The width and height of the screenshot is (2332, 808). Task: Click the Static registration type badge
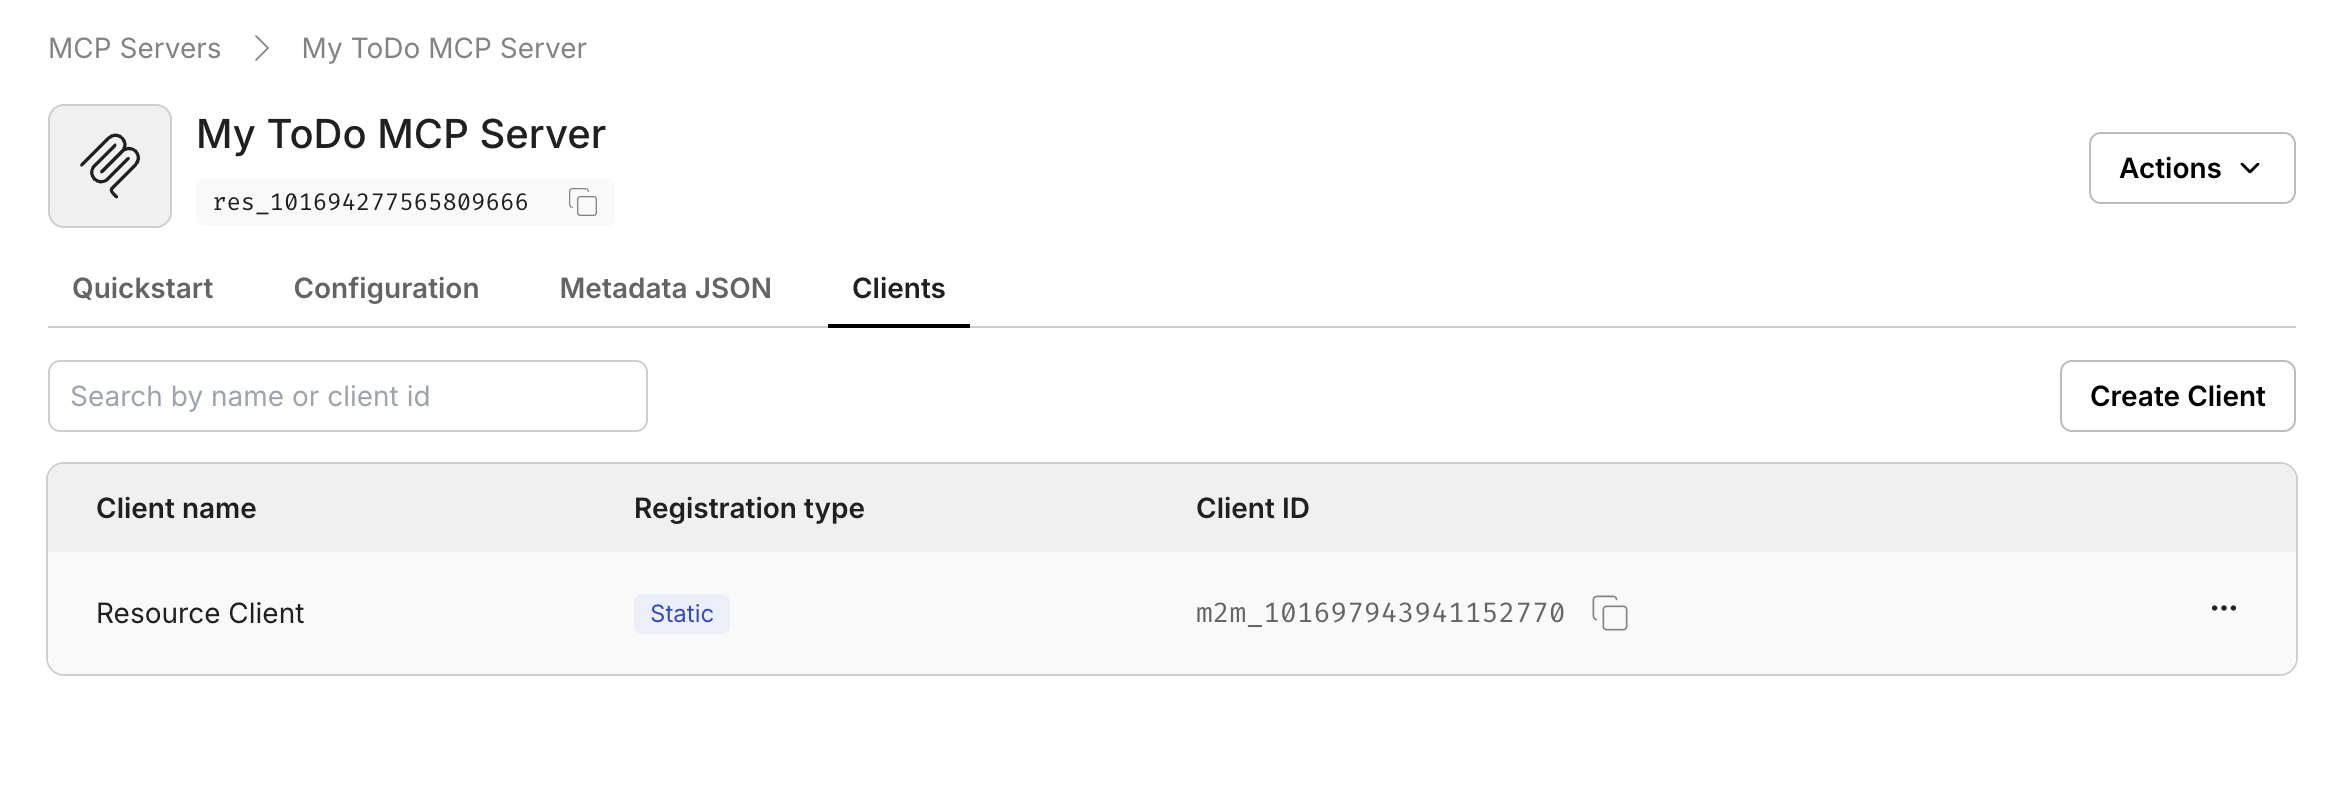(681, 613)
